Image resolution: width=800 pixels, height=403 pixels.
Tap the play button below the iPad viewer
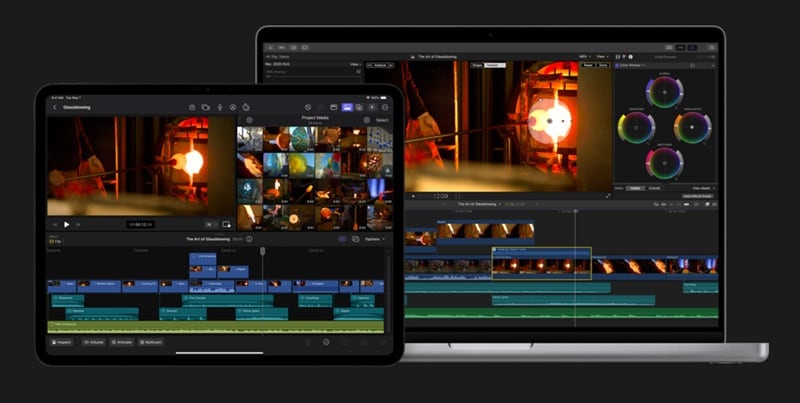coord(66,224)
